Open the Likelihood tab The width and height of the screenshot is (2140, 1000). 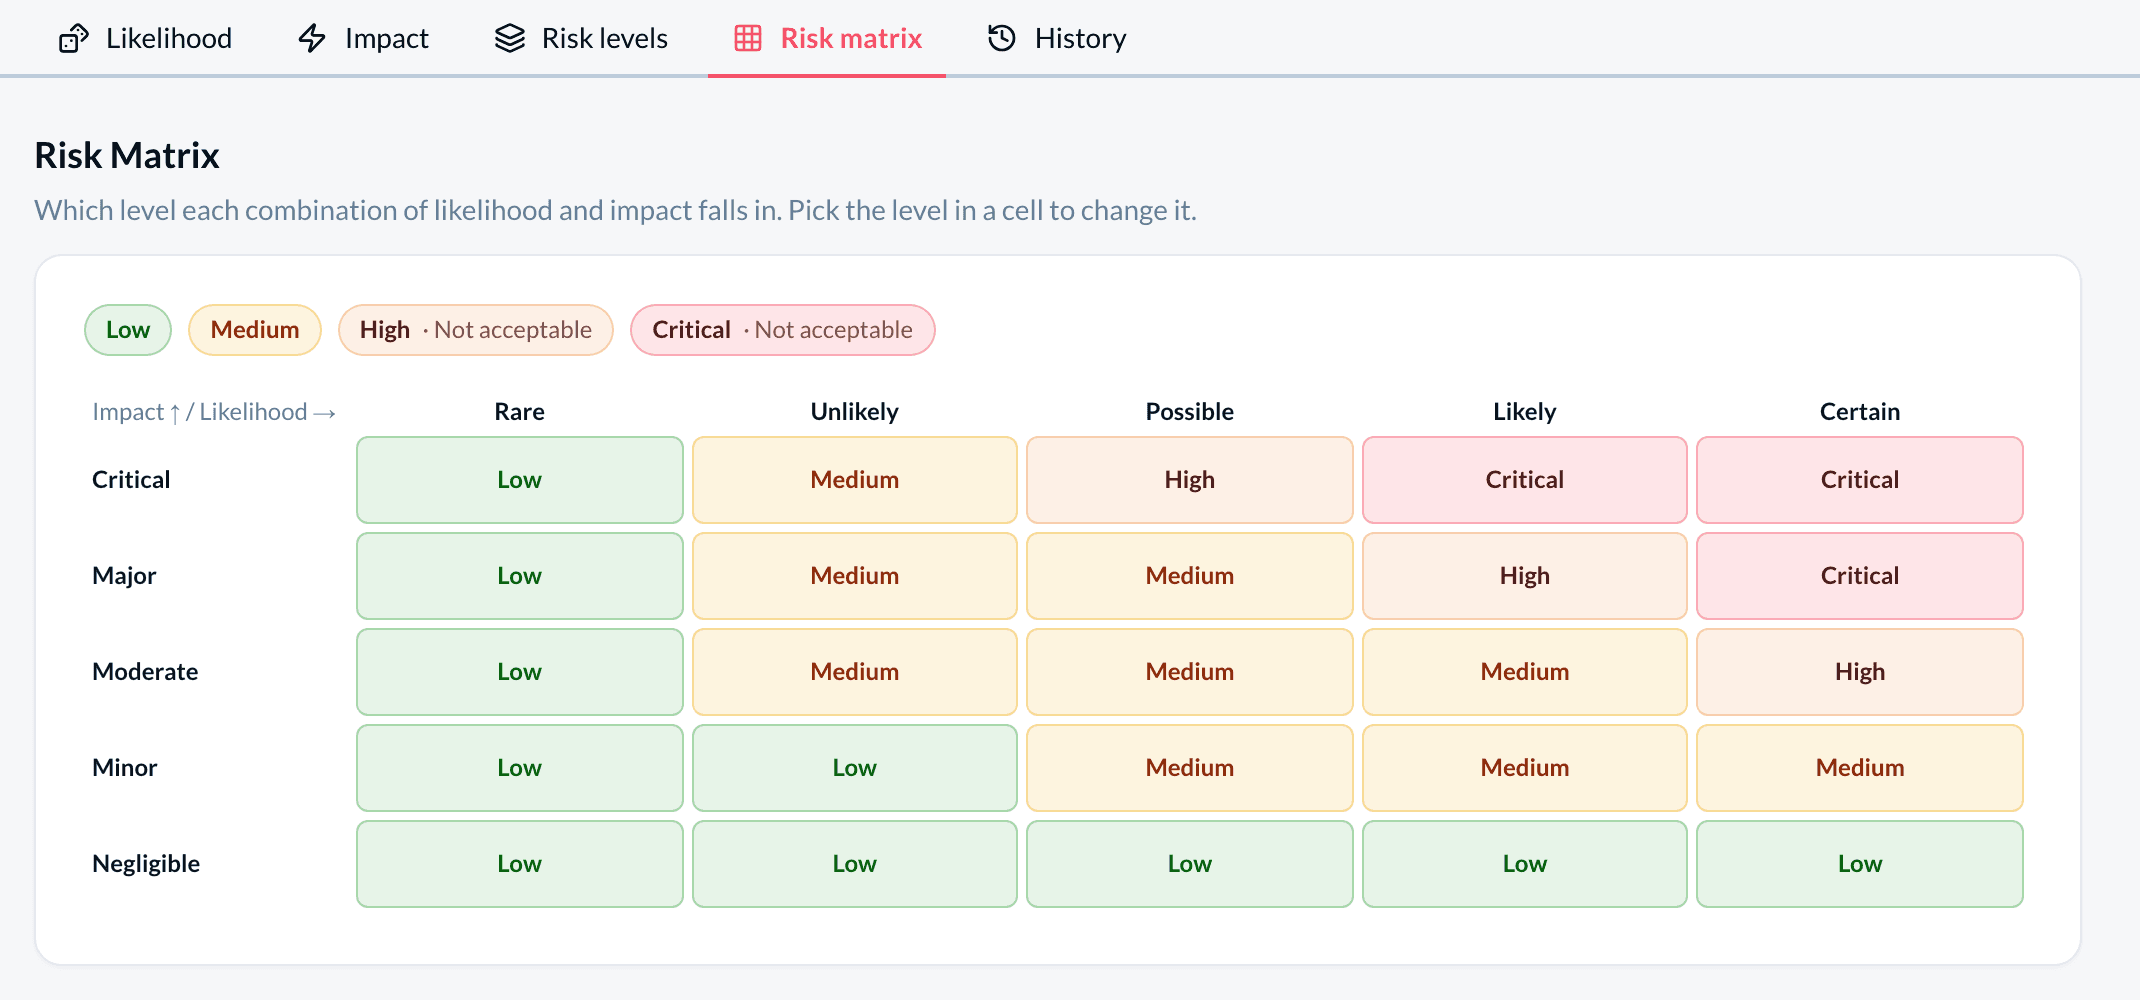tap(145, 39)
